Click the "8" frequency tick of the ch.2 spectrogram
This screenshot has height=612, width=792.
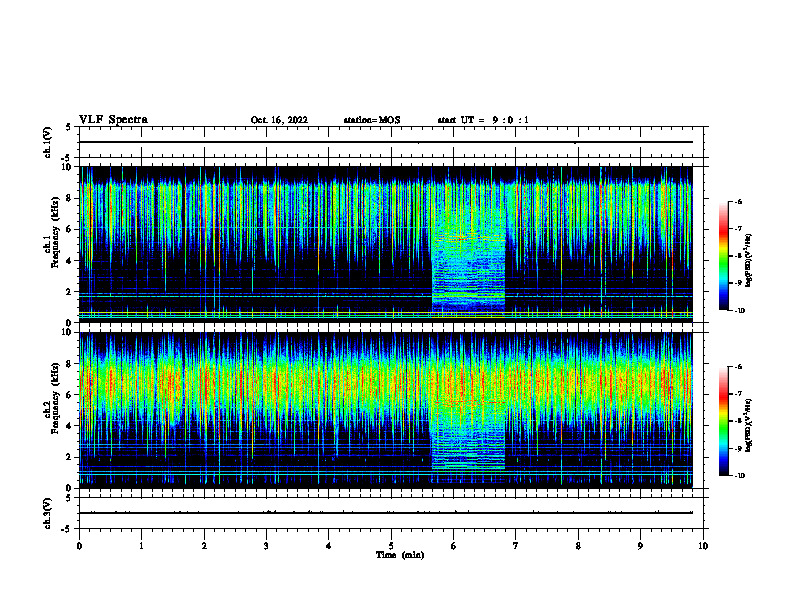point(70,364)
